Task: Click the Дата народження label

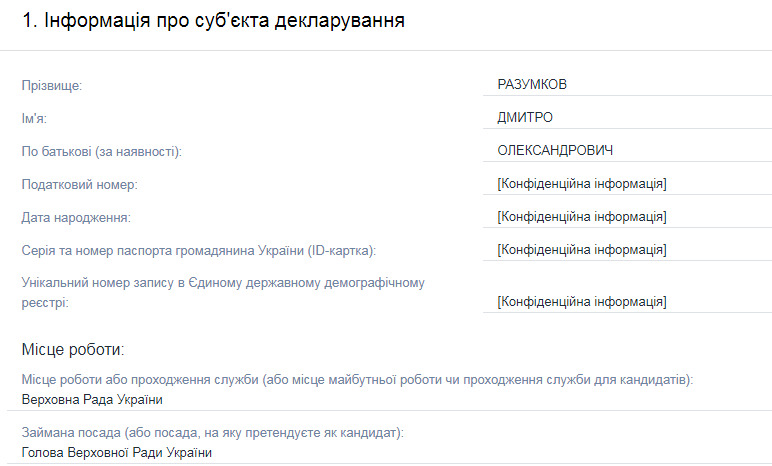Action: click(76, 218)
